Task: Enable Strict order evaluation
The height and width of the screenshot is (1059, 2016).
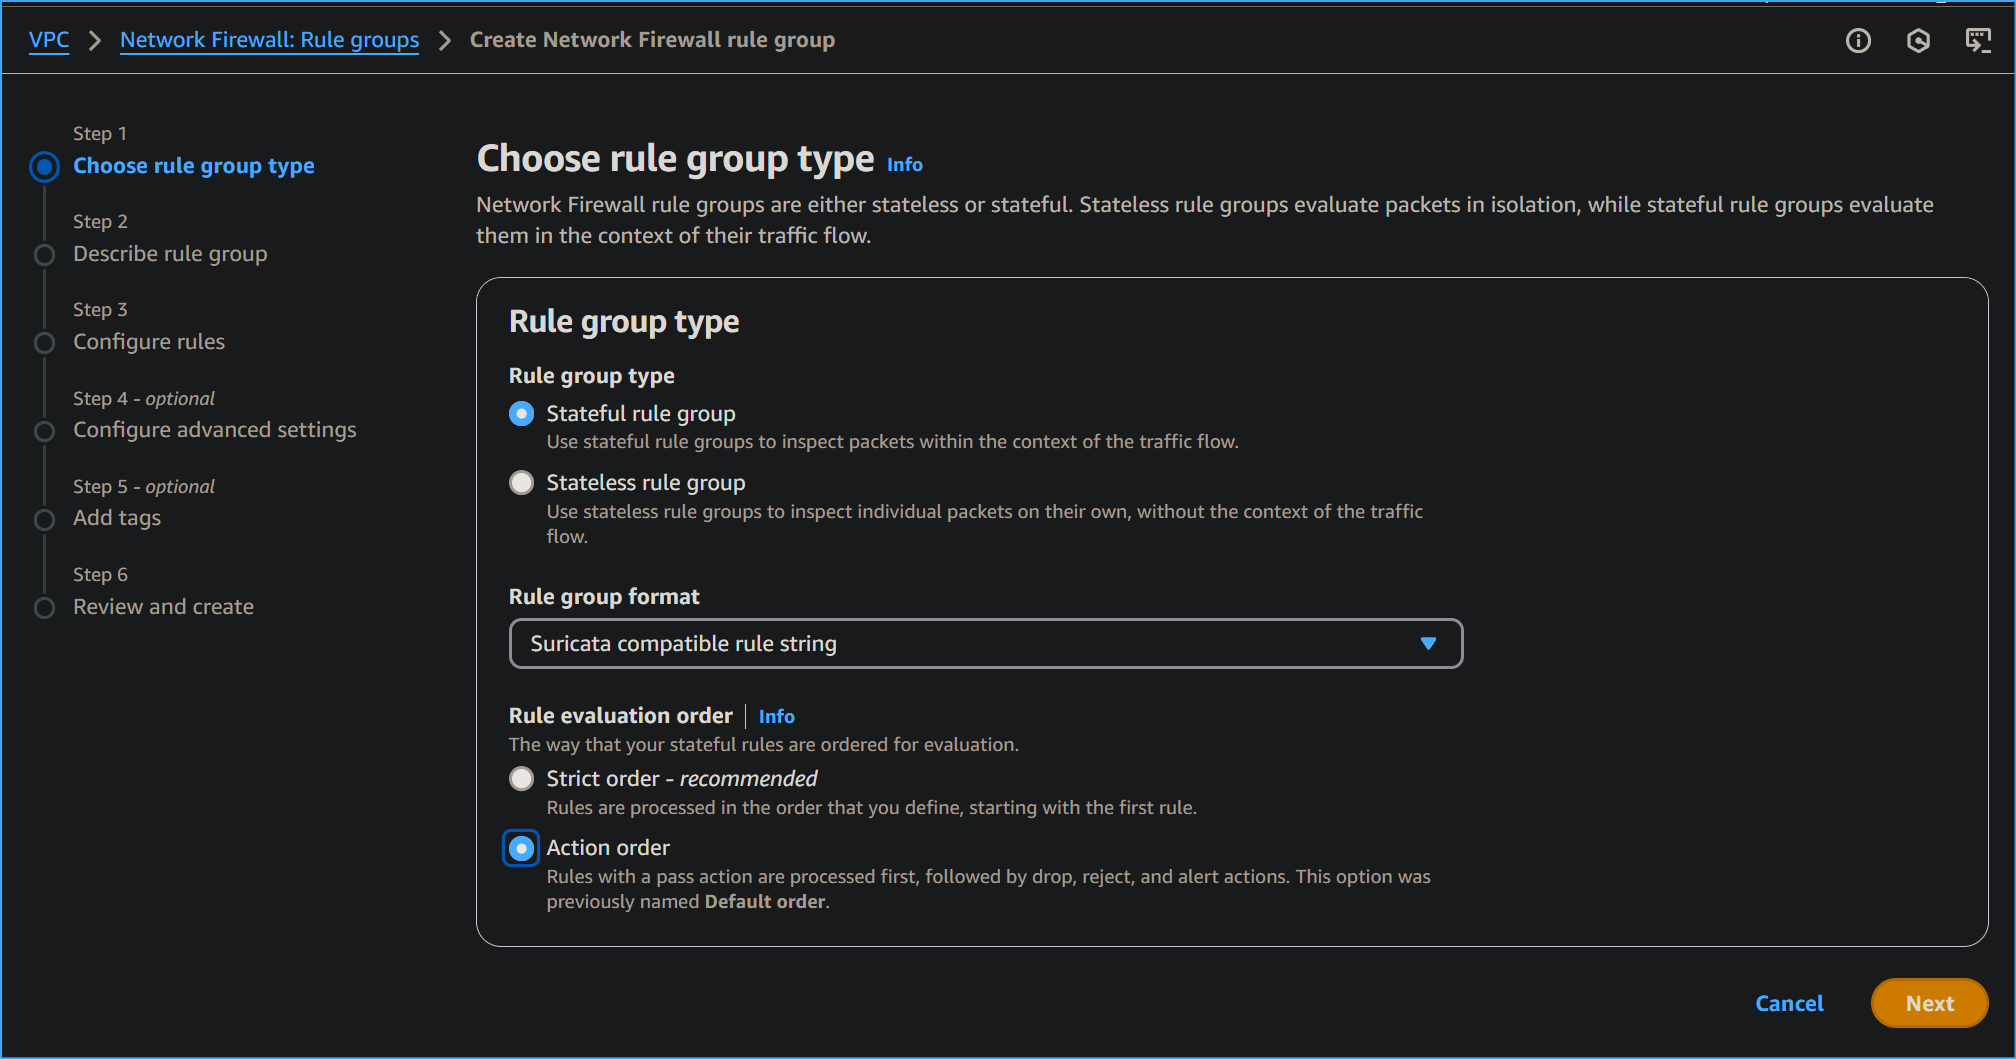Action: point(521,778)
